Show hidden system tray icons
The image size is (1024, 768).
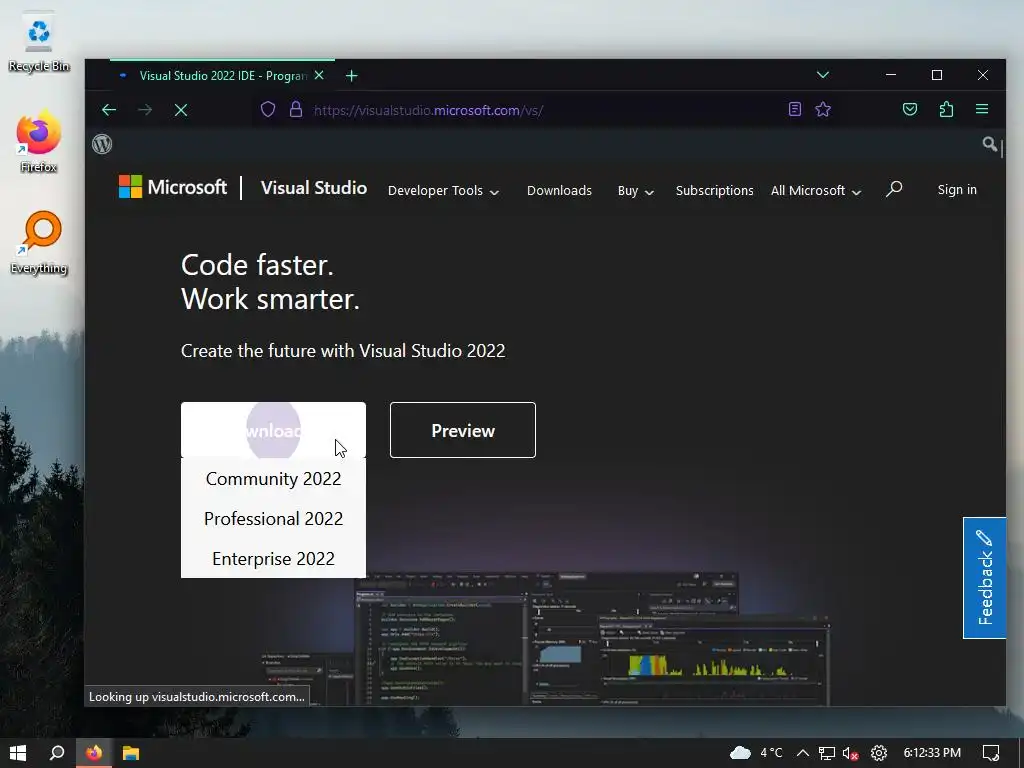click(803, 753)
